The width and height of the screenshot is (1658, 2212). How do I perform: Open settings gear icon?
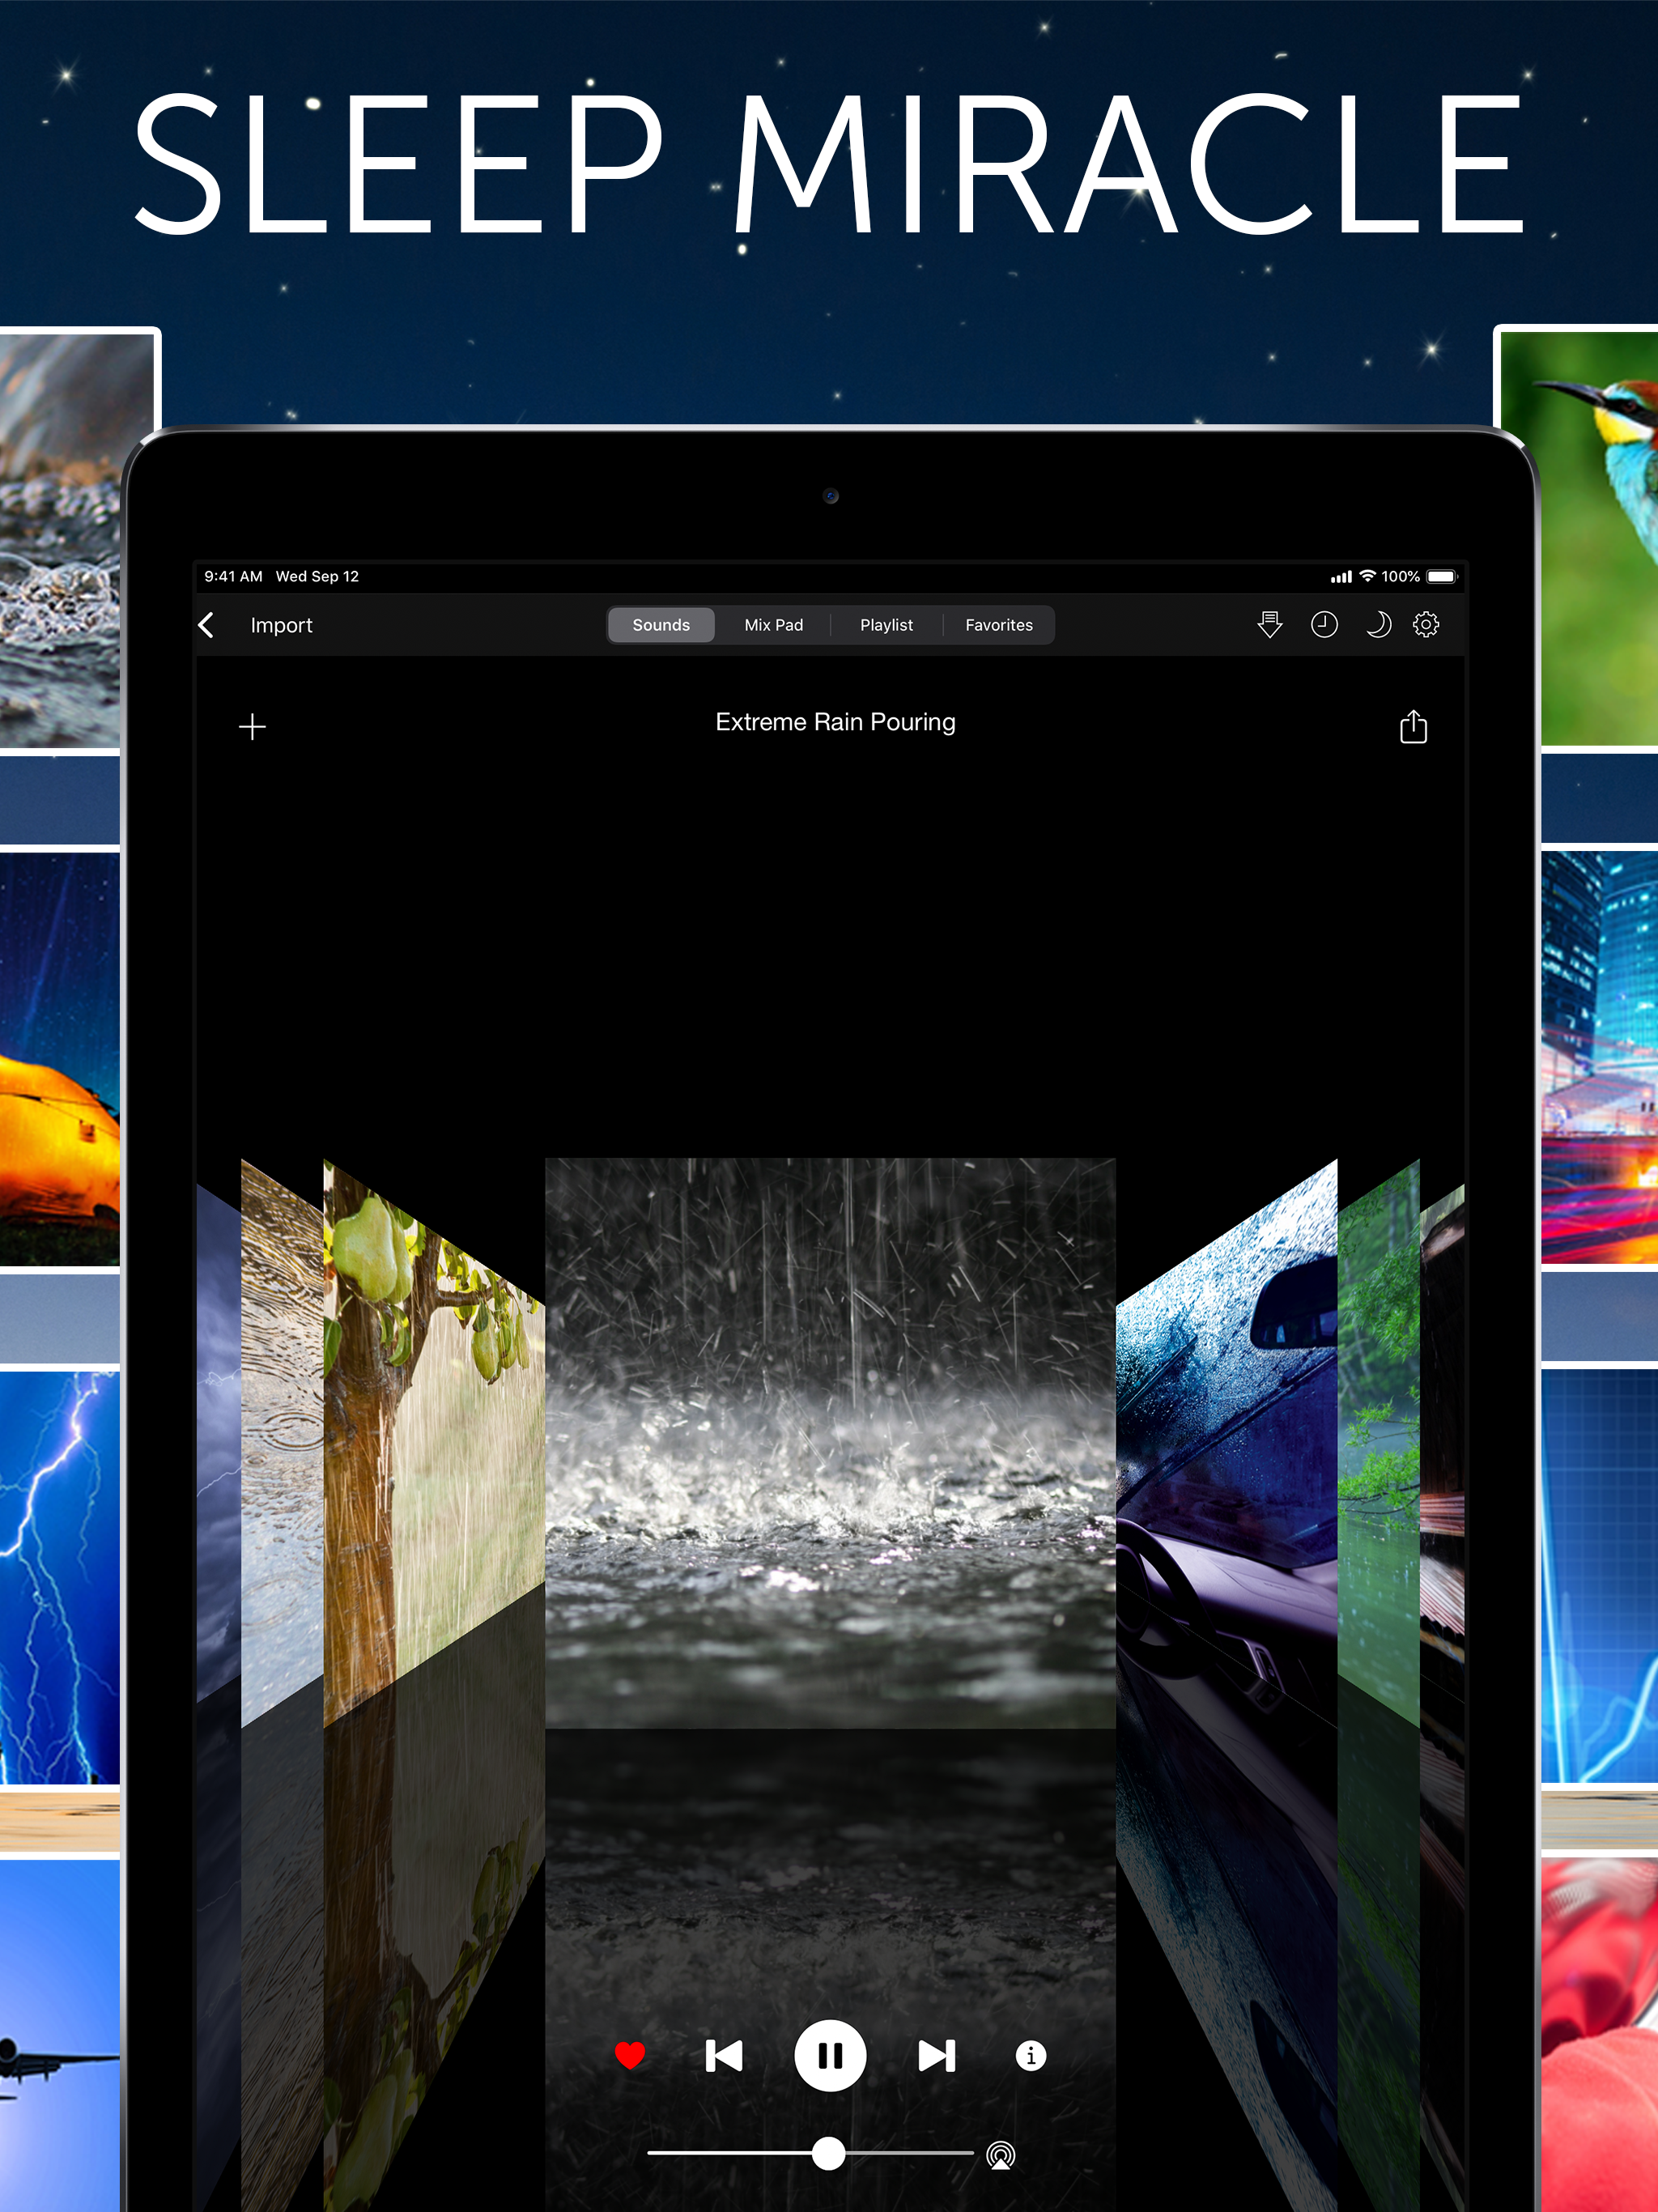pos(1425,624)
